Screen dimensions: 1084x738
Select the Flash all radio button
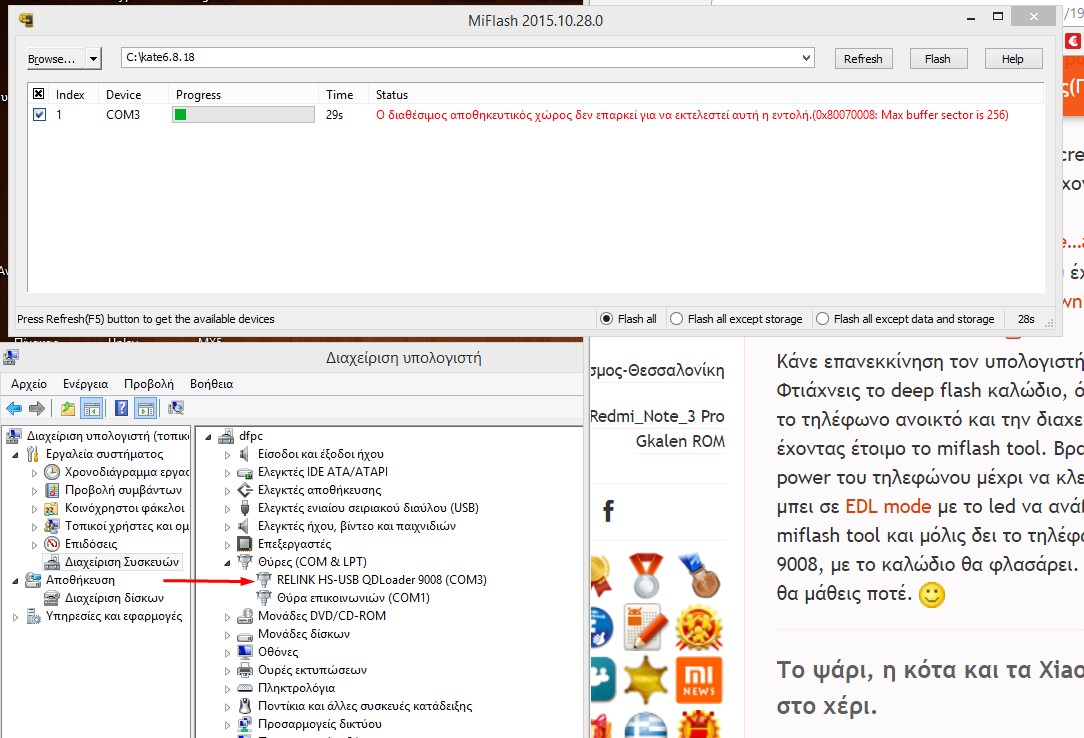point(606,319)
